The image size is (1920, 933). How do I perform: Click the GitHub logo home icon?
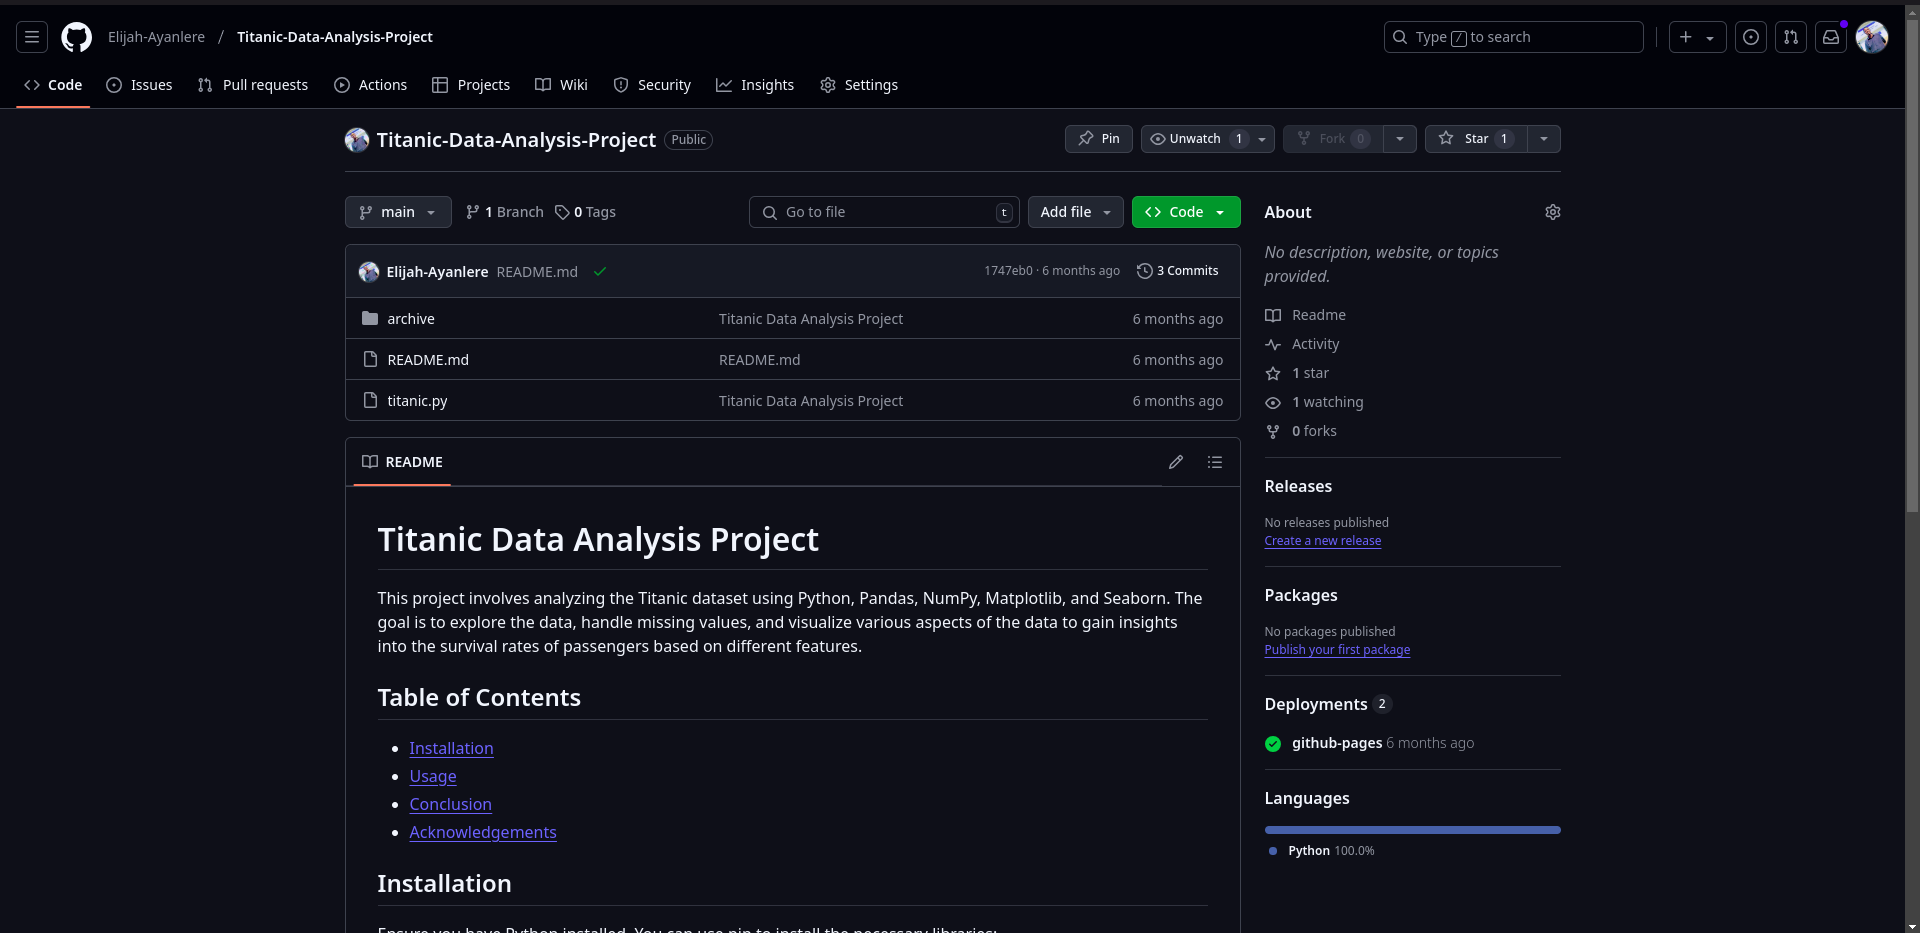(x=76, y=37)
